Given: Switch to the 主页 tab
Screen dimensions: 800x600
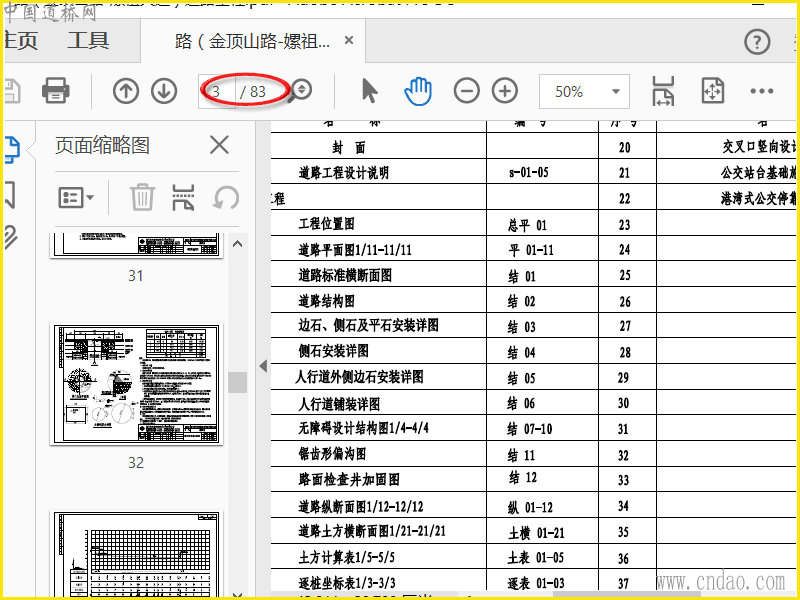Looking at the screenshot, I should point(21,40).
